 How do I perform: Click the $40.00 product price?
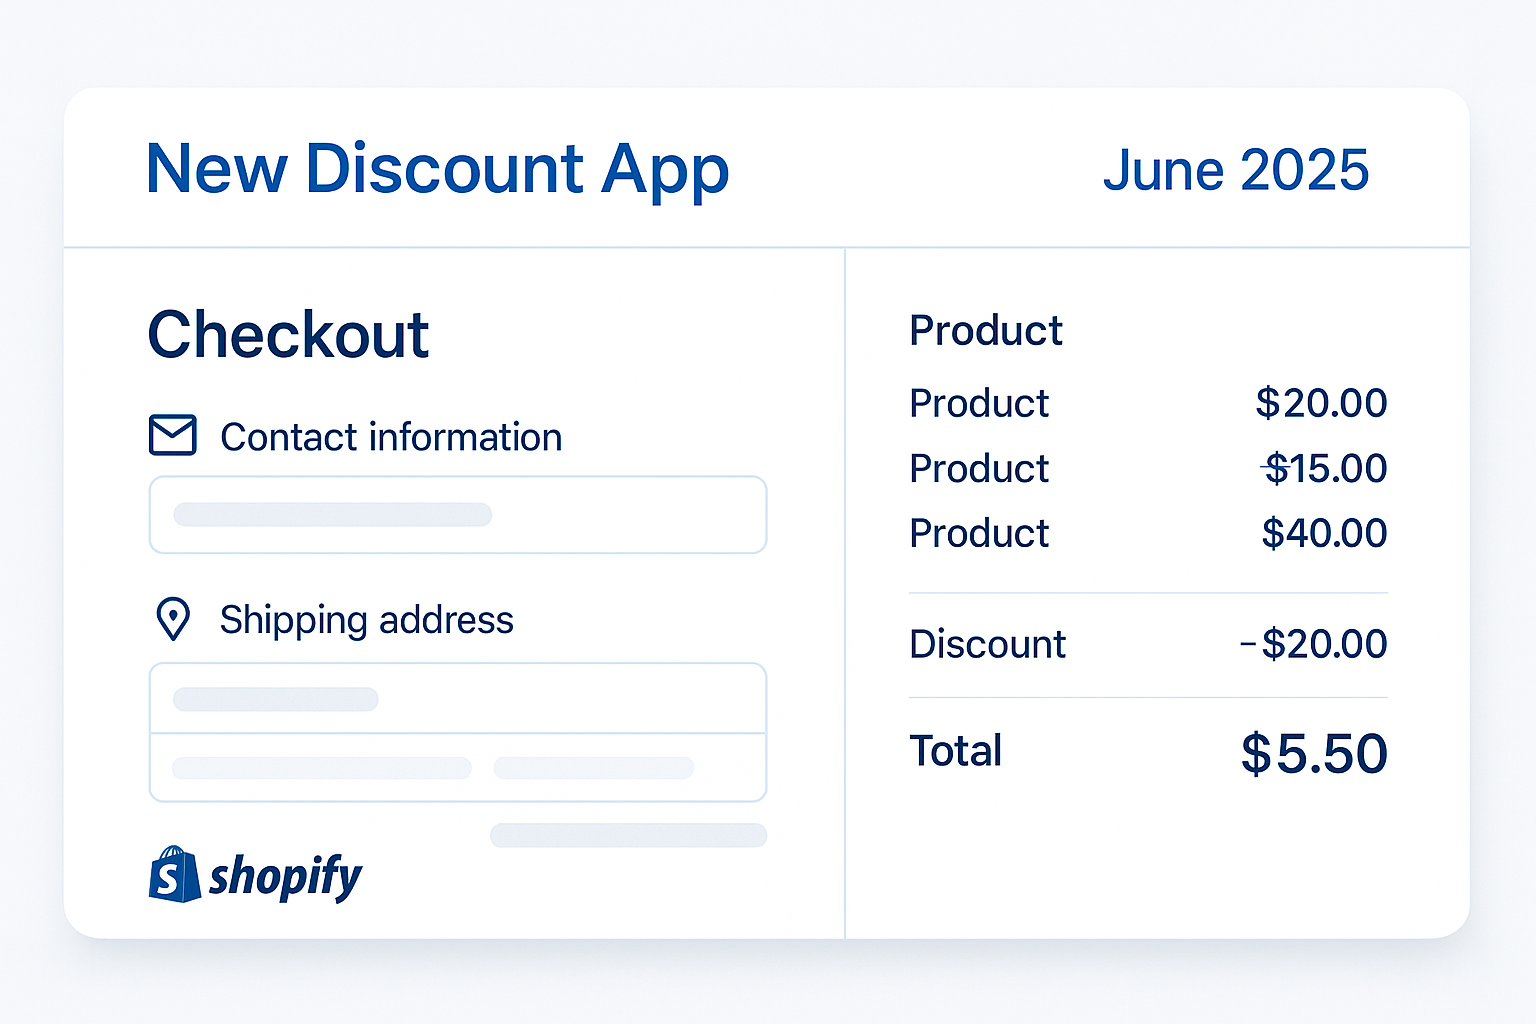(1324, 533)
